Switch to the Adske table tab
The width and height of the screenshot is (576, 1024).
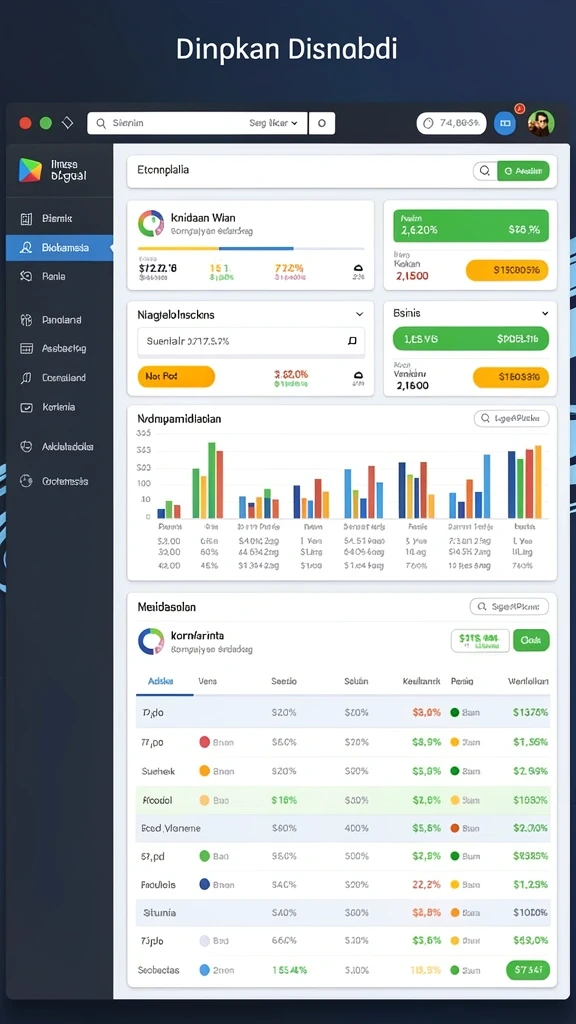[x=161, y=681]
